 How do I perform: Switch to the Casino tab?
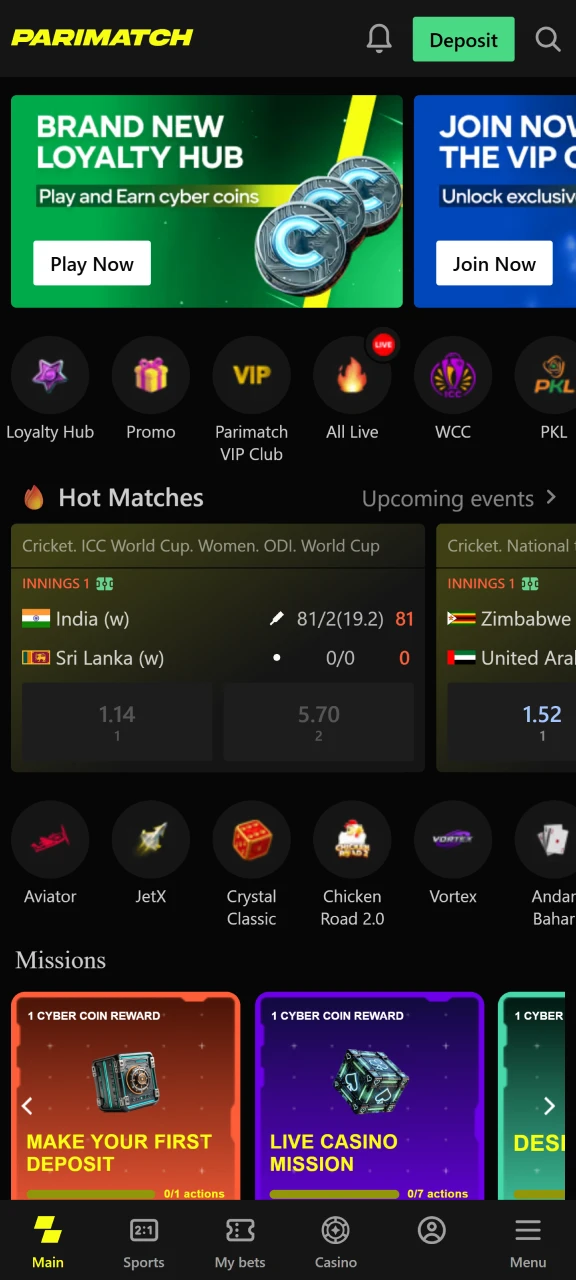tap(336, 1242)
